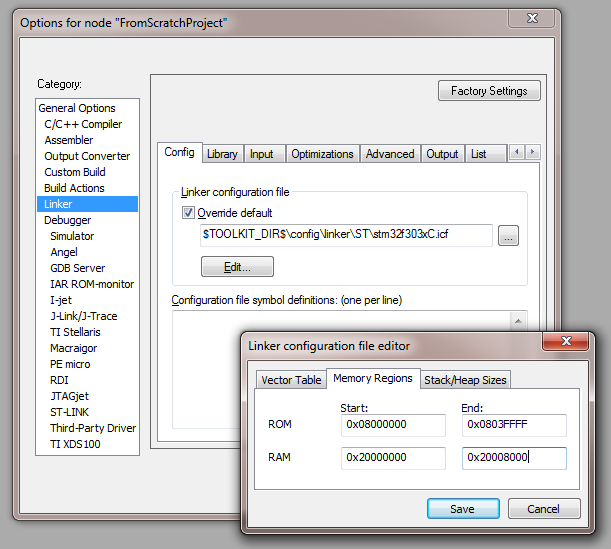Image resolution: width=611 pixels, height=549 pixels.
Task: Select Macraigor in category list
Action: pyautogui.click(x=74, y=348)
